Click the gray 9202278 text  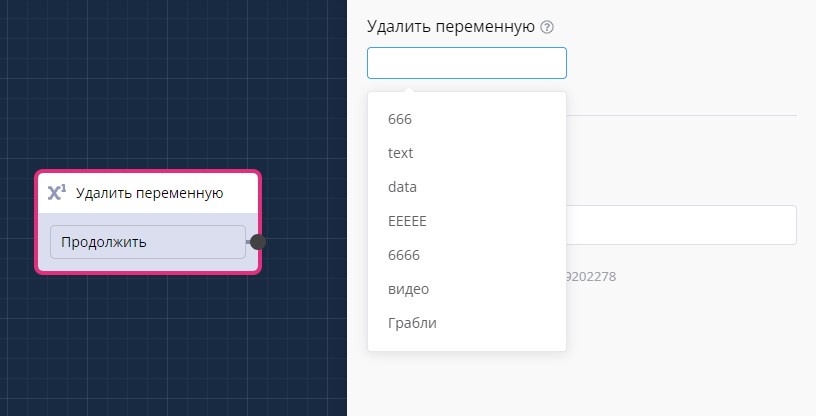pyautogui.click(x=591, y=275)
